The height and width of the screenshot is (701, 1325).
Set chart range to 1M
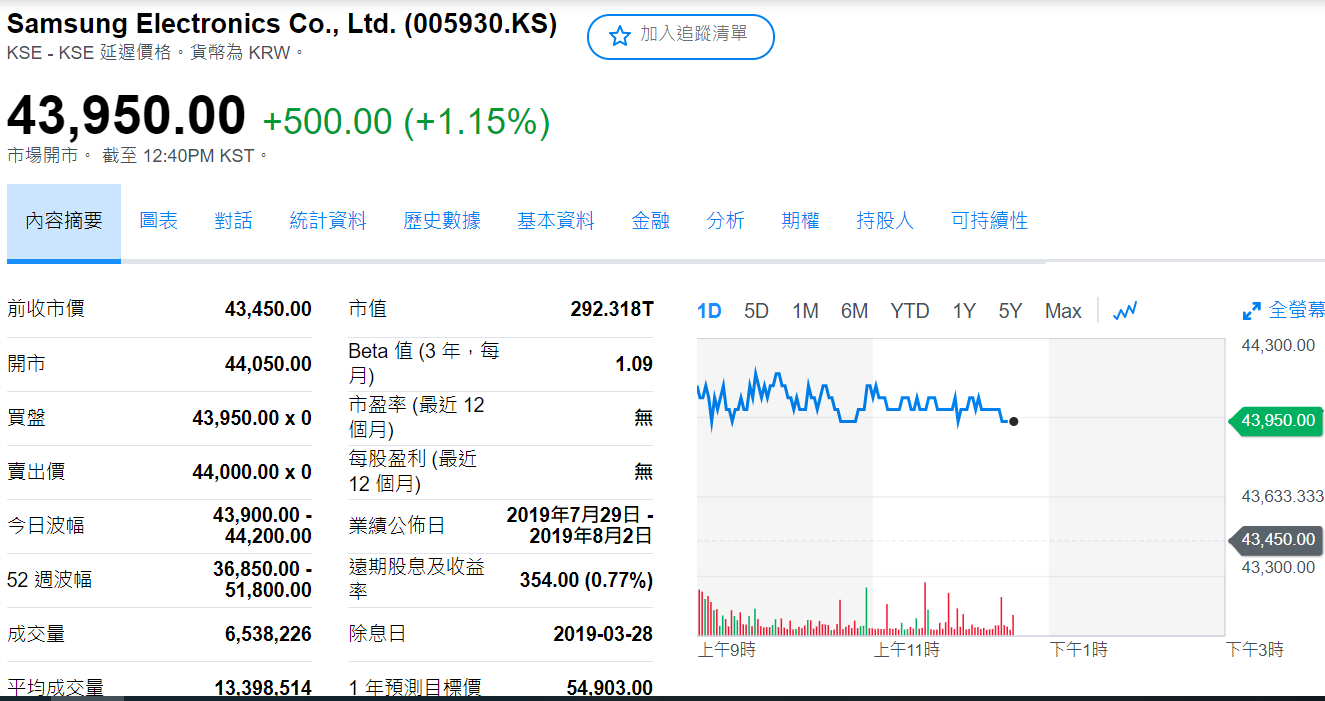[x=805, y=311]
